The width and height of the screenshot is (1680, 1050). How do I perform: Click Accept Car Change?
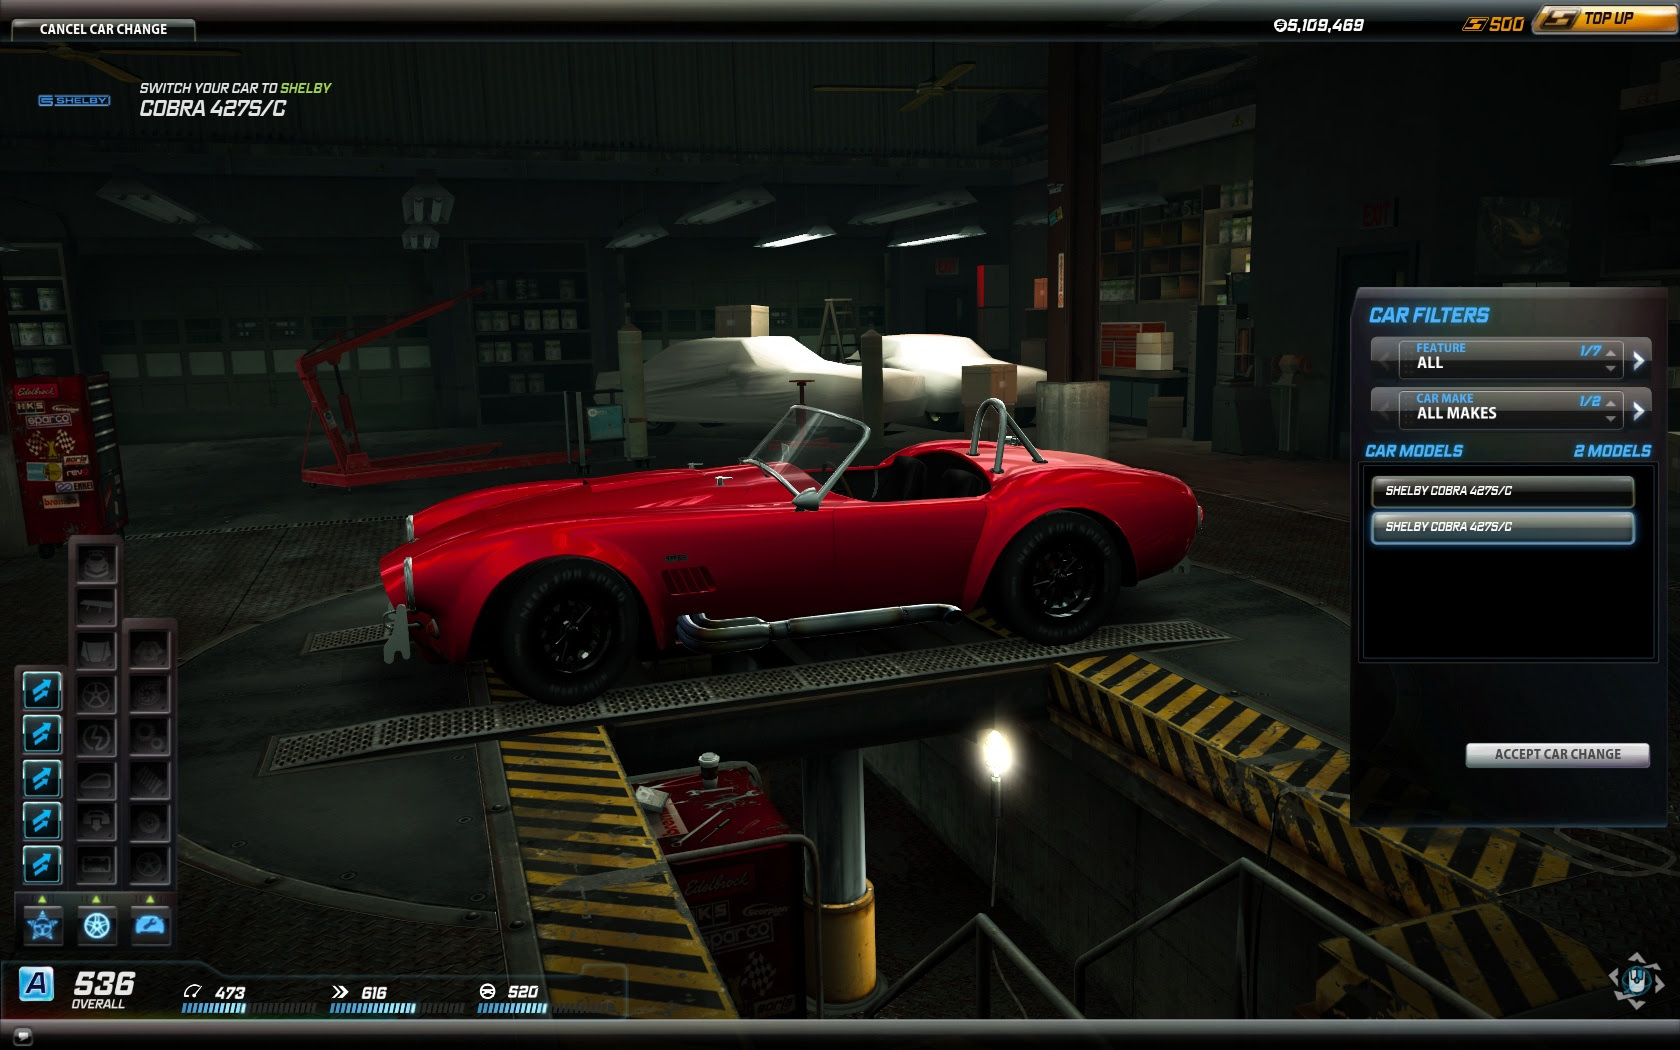tap(1557, 755)
